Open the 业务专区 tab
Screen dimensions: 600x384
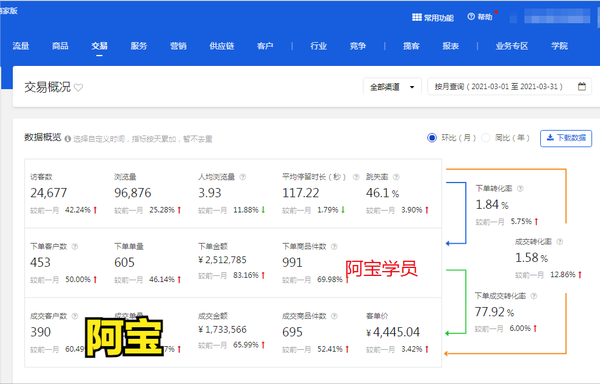coord(512,46)
